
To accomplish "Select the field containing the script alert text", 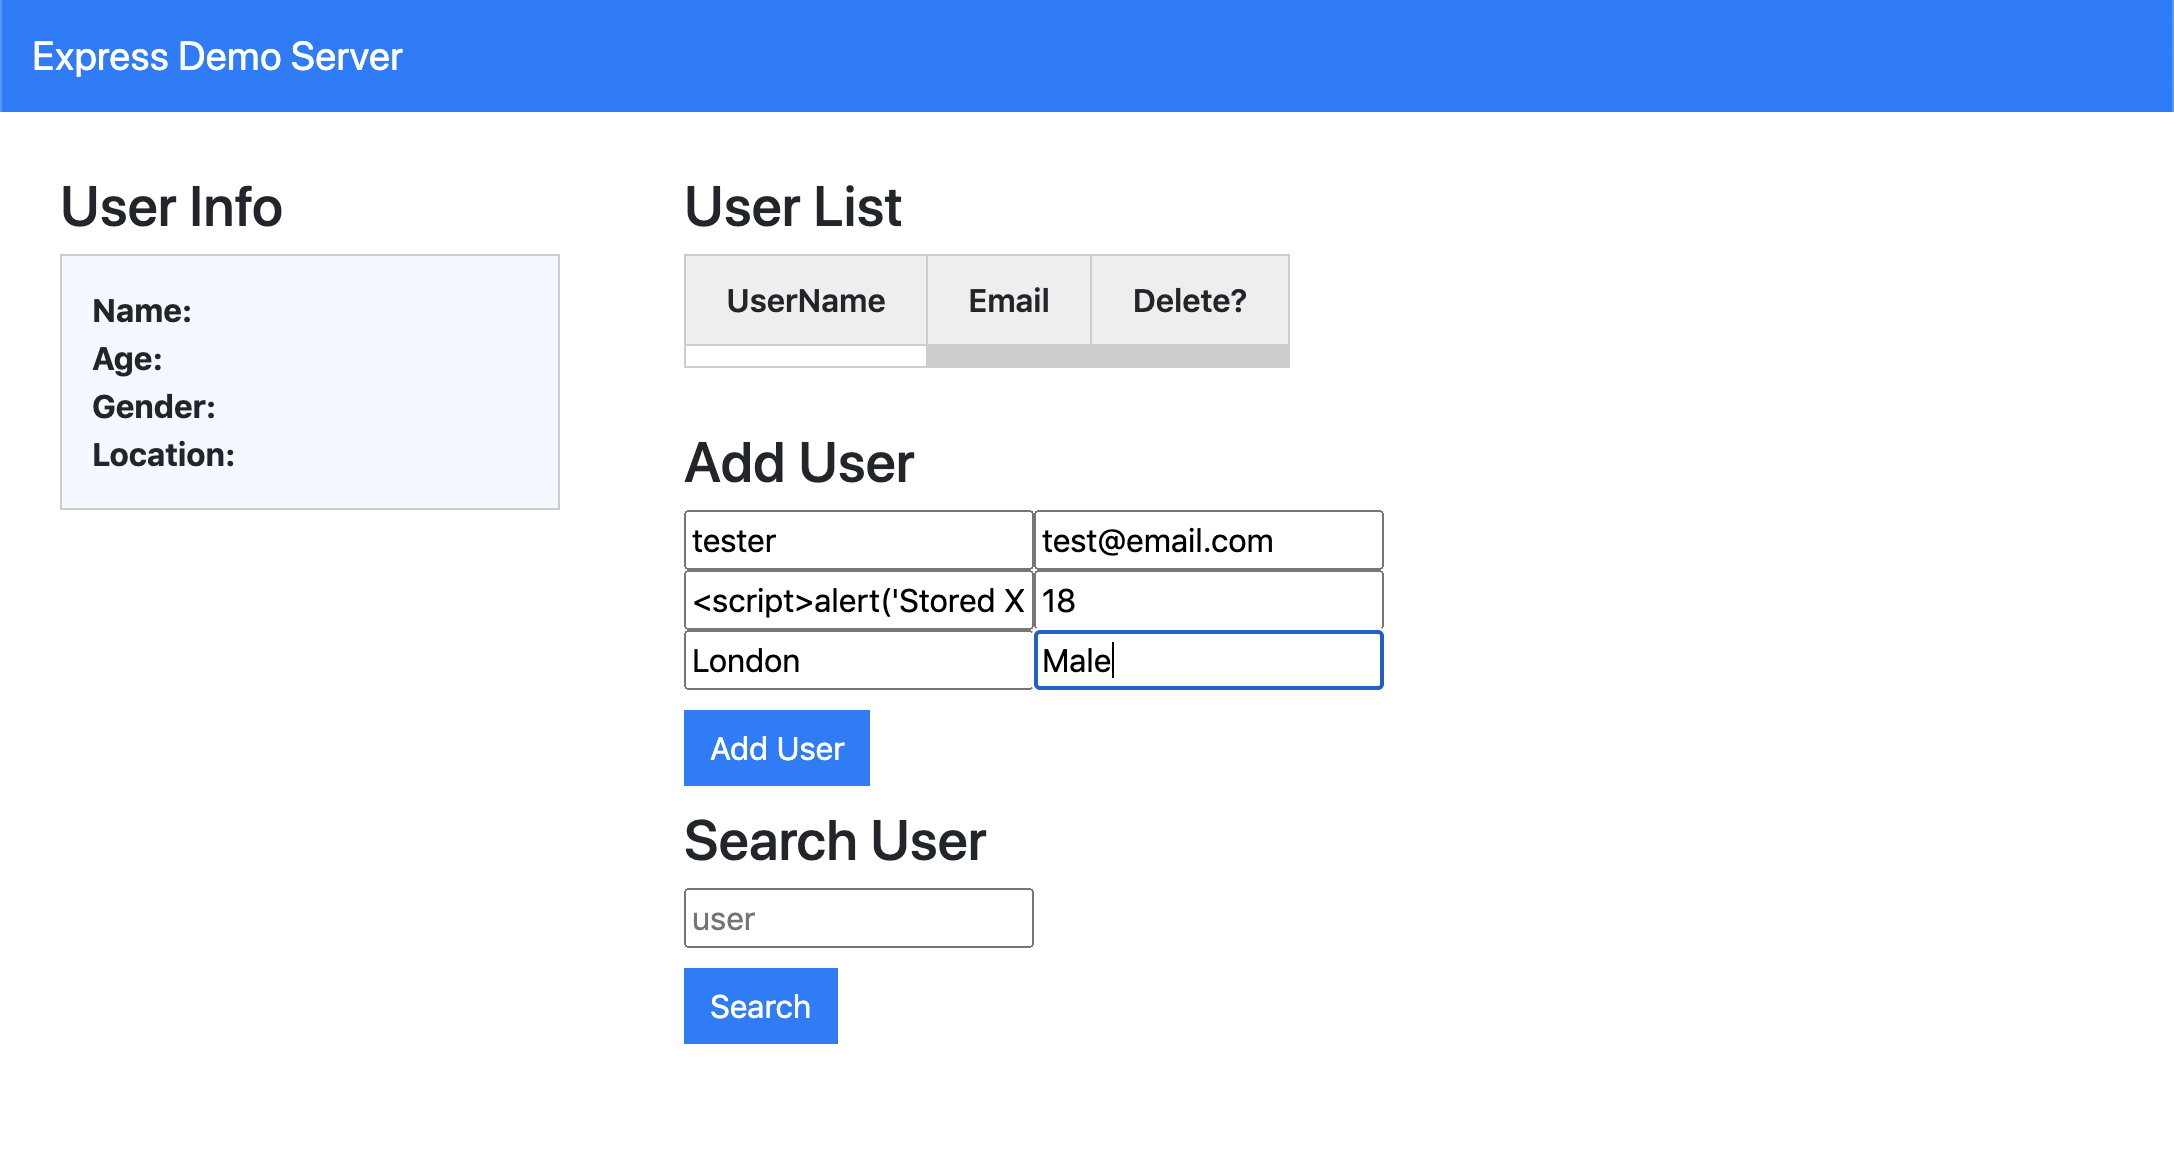I will (x=859, y=600).
